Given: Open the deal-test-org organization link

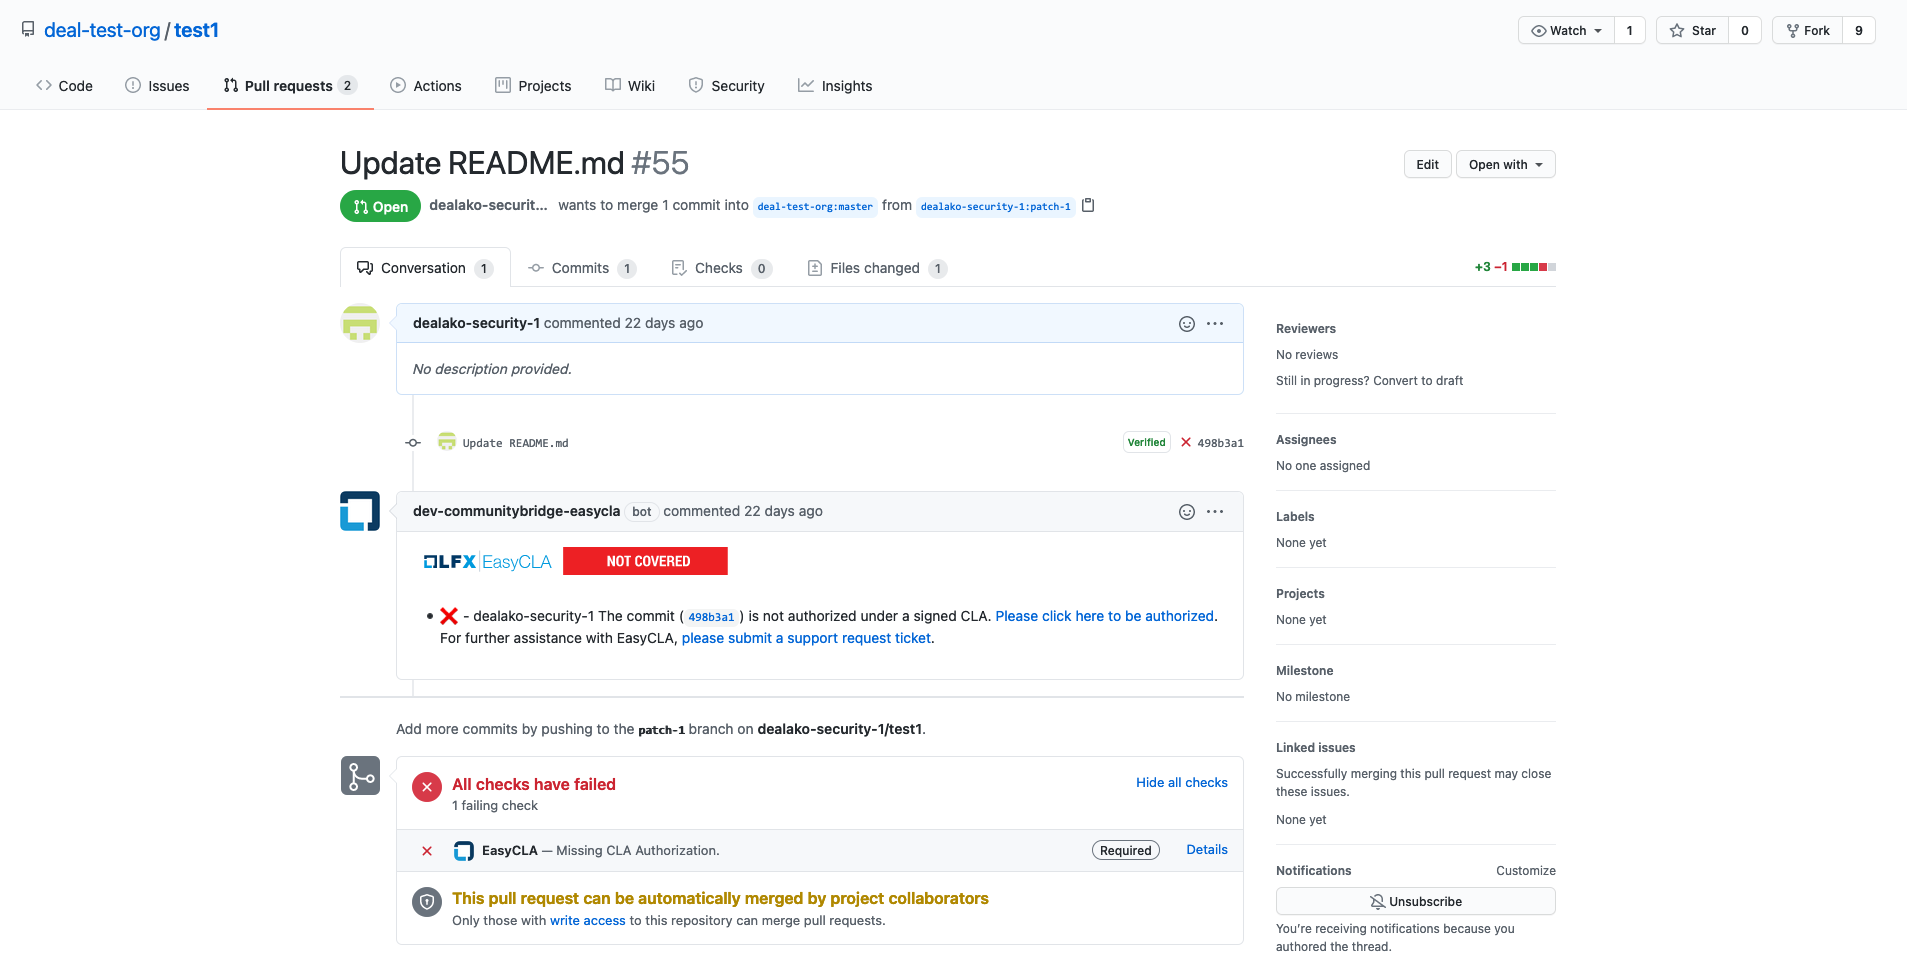Looking at the screenshot, I should pyautogui.click(x=102, y=30).
